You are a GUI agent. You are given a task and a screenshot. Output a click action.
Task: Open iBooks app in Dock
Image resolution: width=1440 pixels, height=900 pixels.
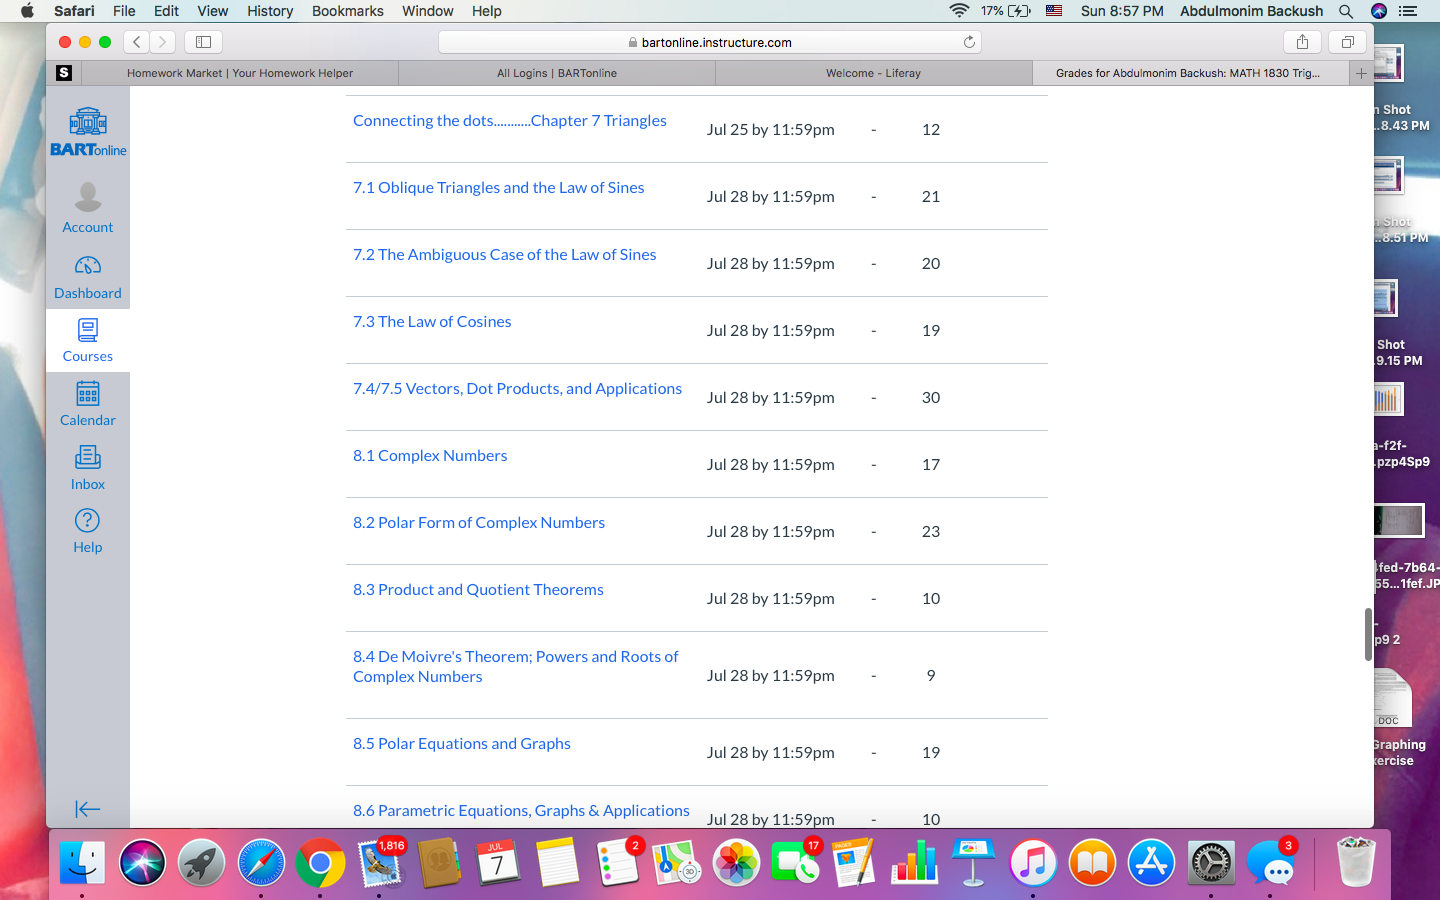tap(1093, 862)
